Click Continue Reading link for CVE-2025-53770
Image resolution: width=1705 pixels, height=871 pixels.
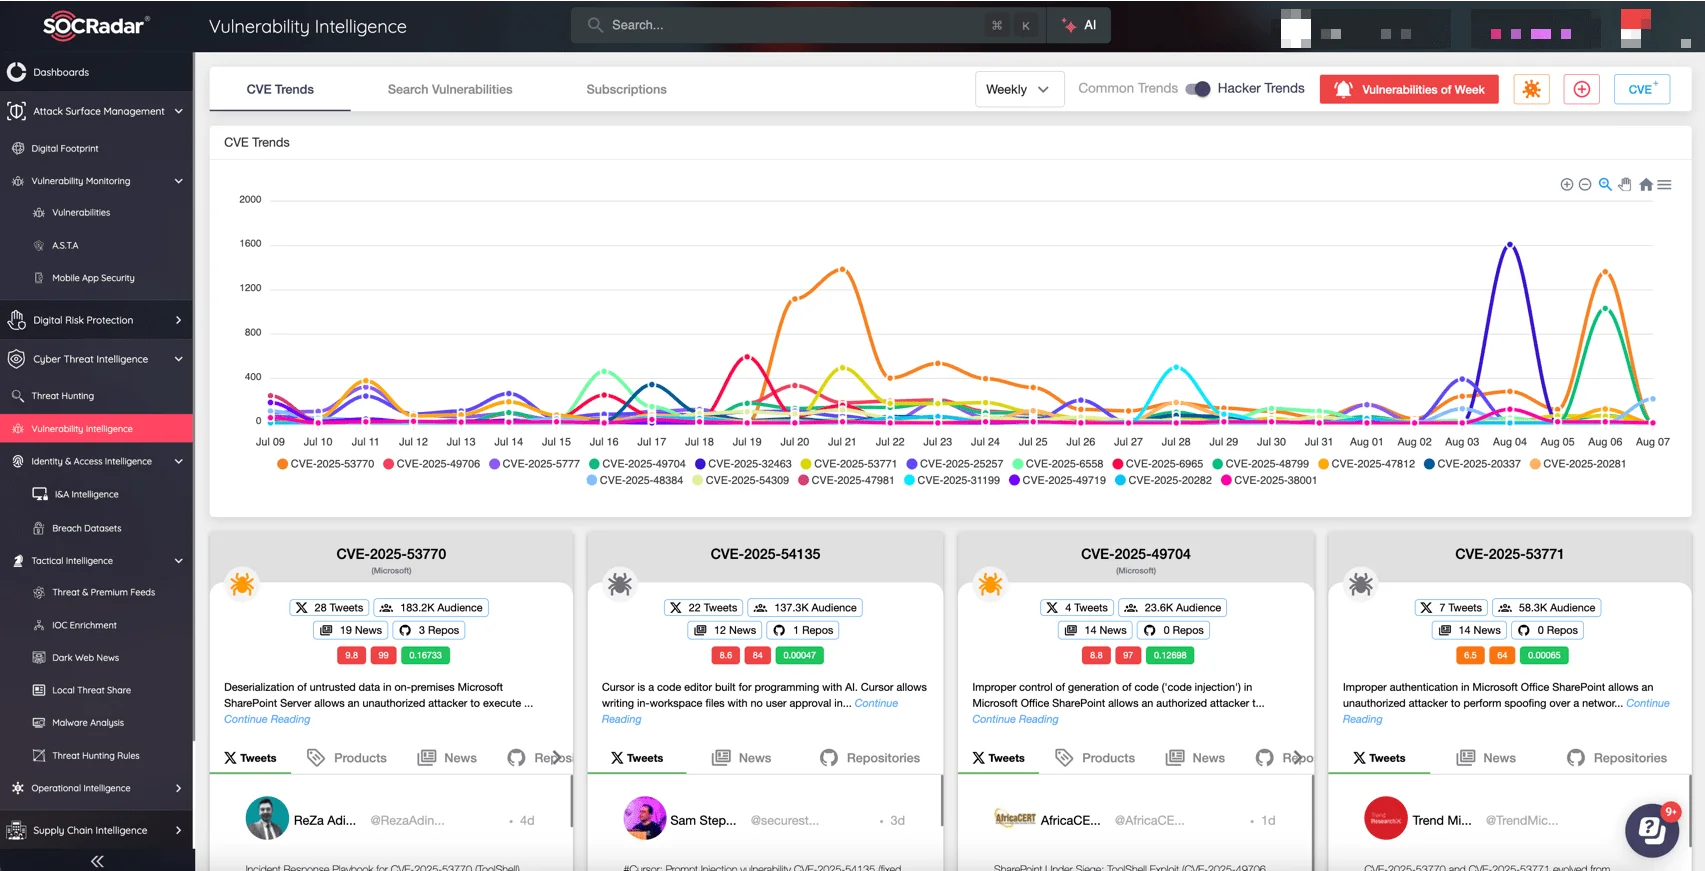(267, 719)
